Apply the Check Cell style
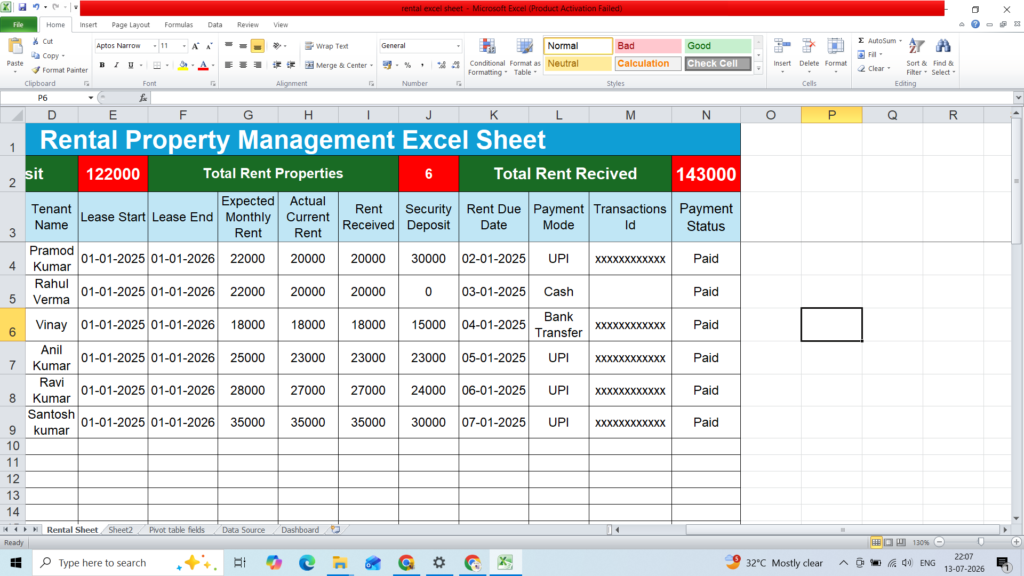The image size is (1024, 576). (718, 63)
